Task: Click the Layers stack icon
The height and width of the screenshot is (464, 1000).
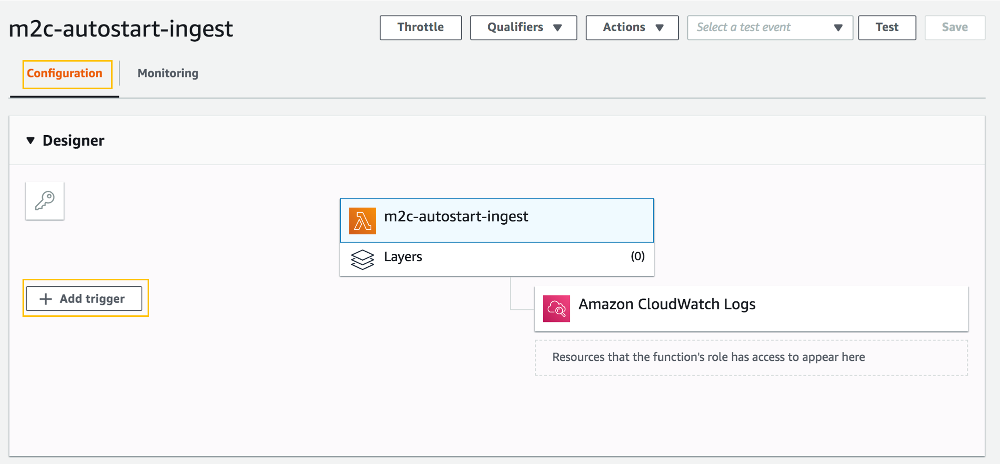Action: click(x=362, y=260)
